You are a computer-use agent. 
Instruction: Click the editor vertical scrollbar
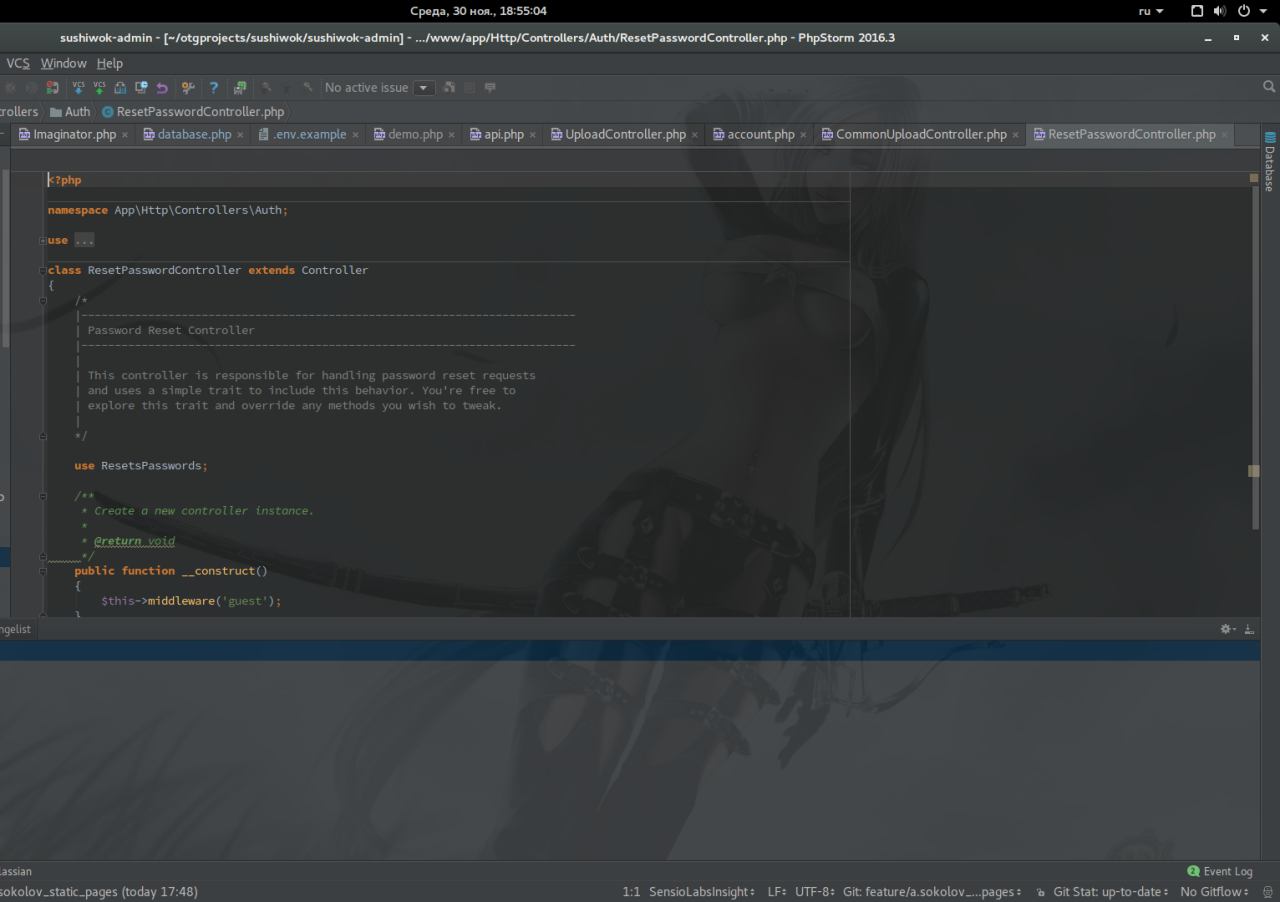1255,350
